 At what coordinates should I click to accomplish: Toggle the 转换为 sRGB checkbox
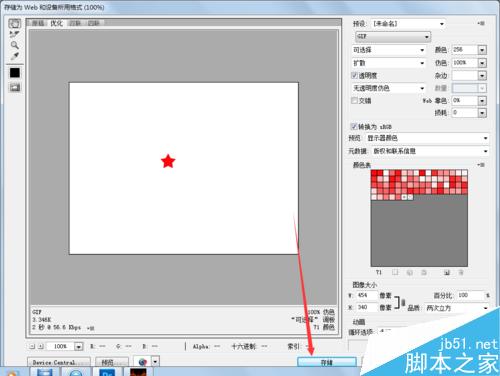(x=354, y=126)
